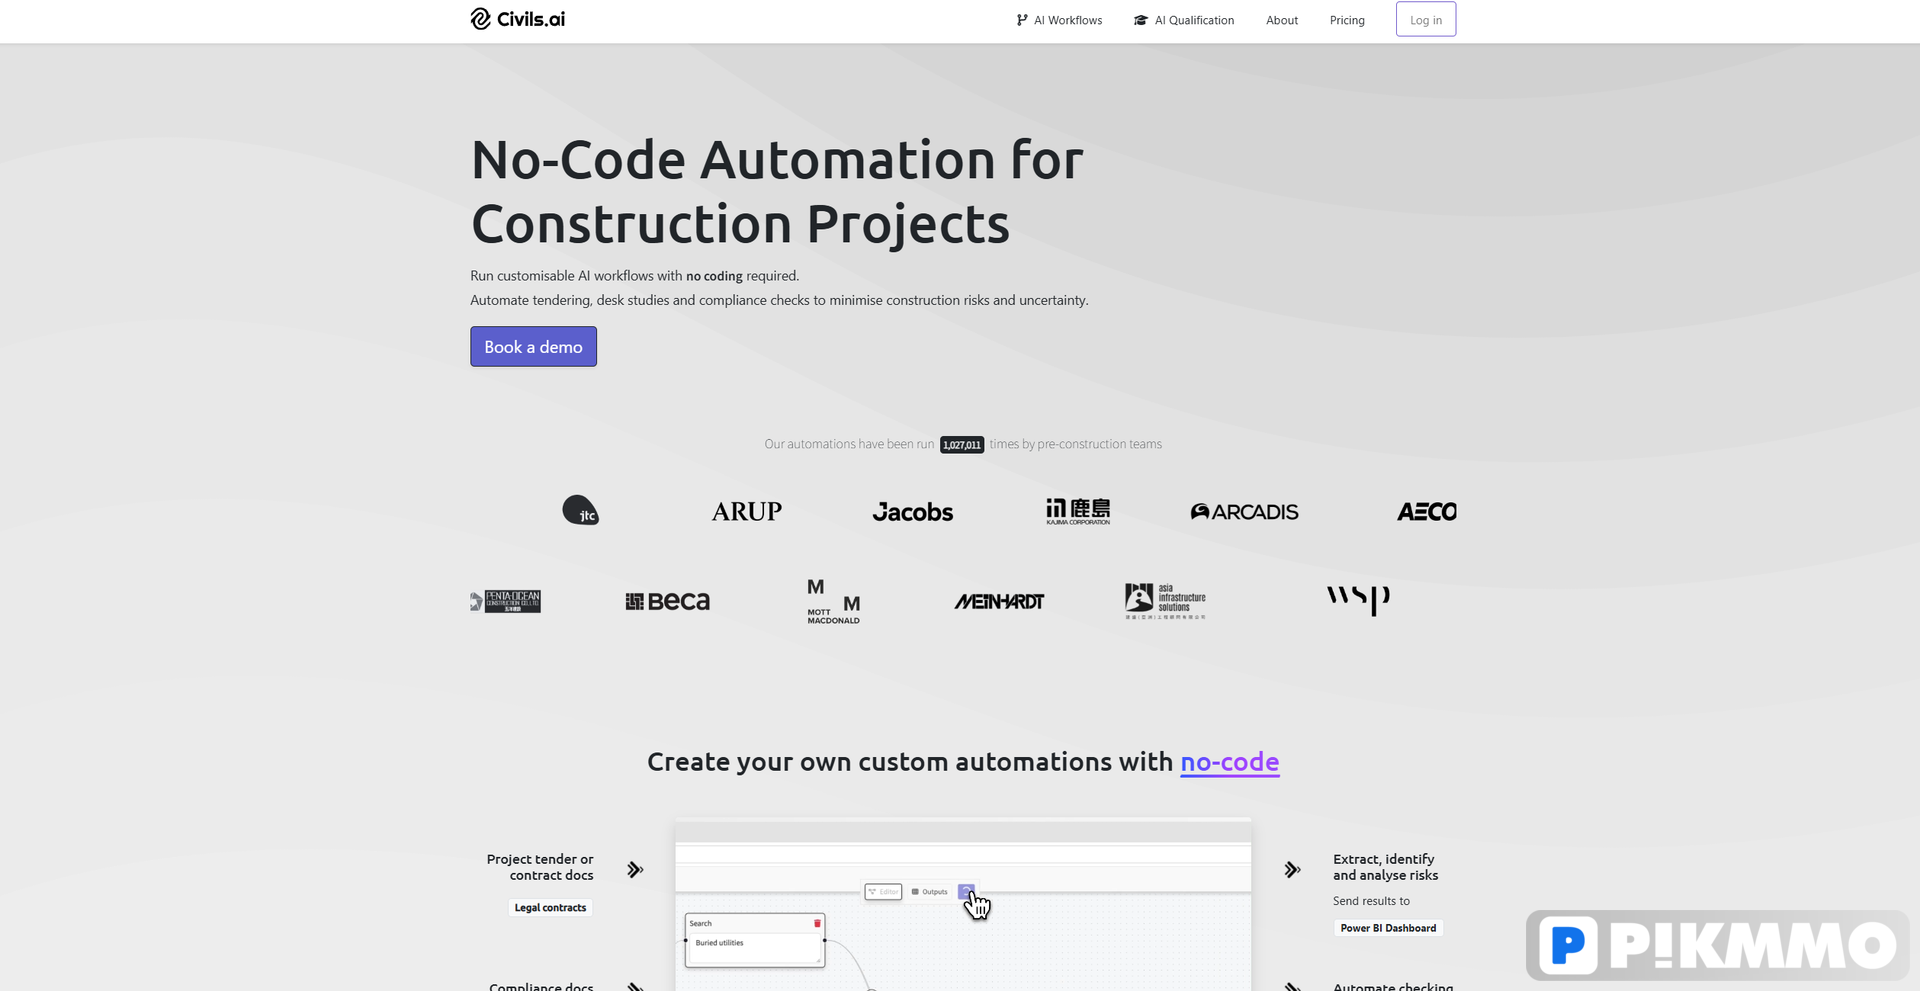Click the ARUP logo
The width and height of the screenshot is (1920, 991).
(746, 511)
